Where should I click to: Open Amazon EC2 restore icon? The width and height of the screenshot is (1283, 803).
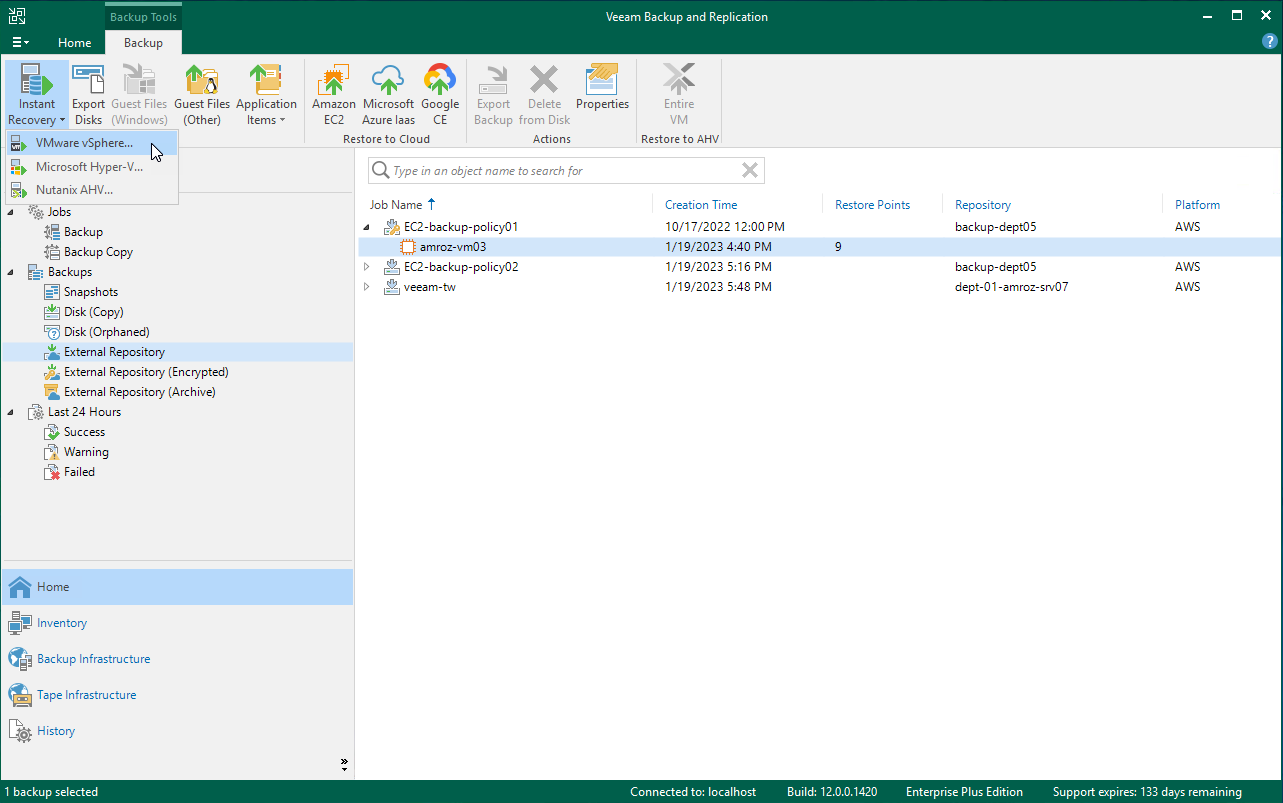(333, 94)
